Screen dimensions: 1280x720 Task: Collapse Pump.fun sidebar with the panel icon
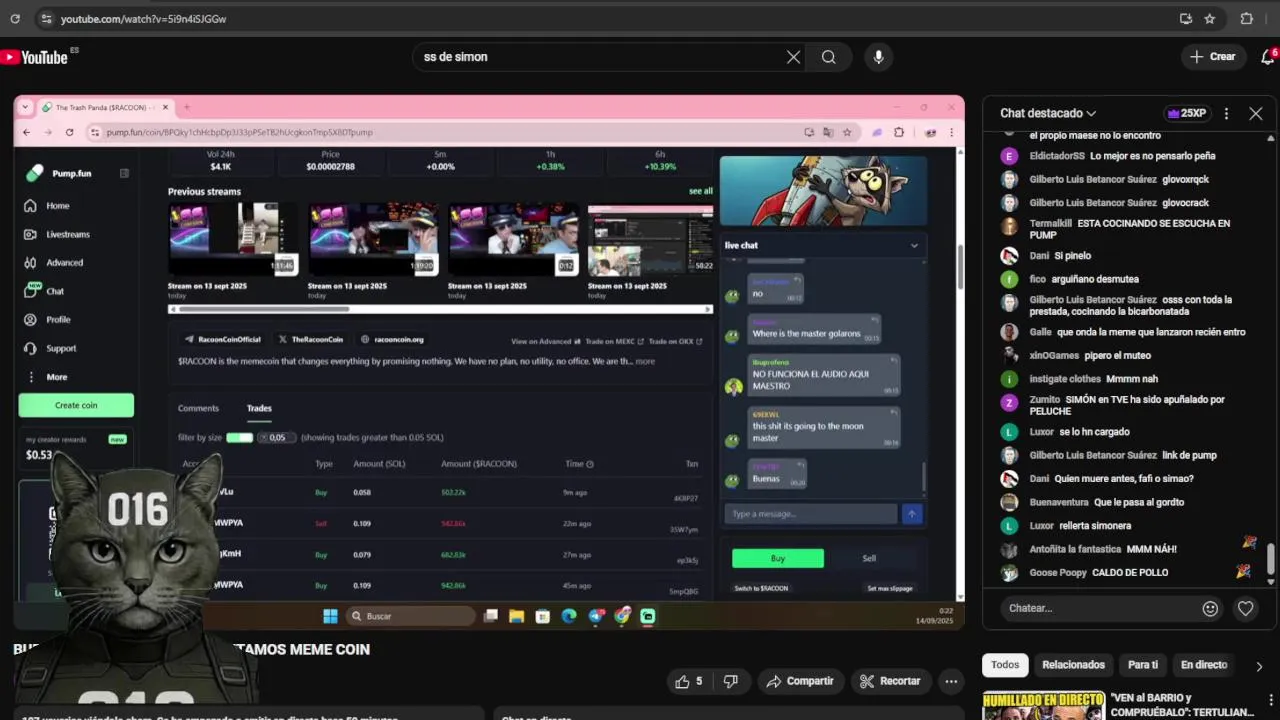pos(124,173)
